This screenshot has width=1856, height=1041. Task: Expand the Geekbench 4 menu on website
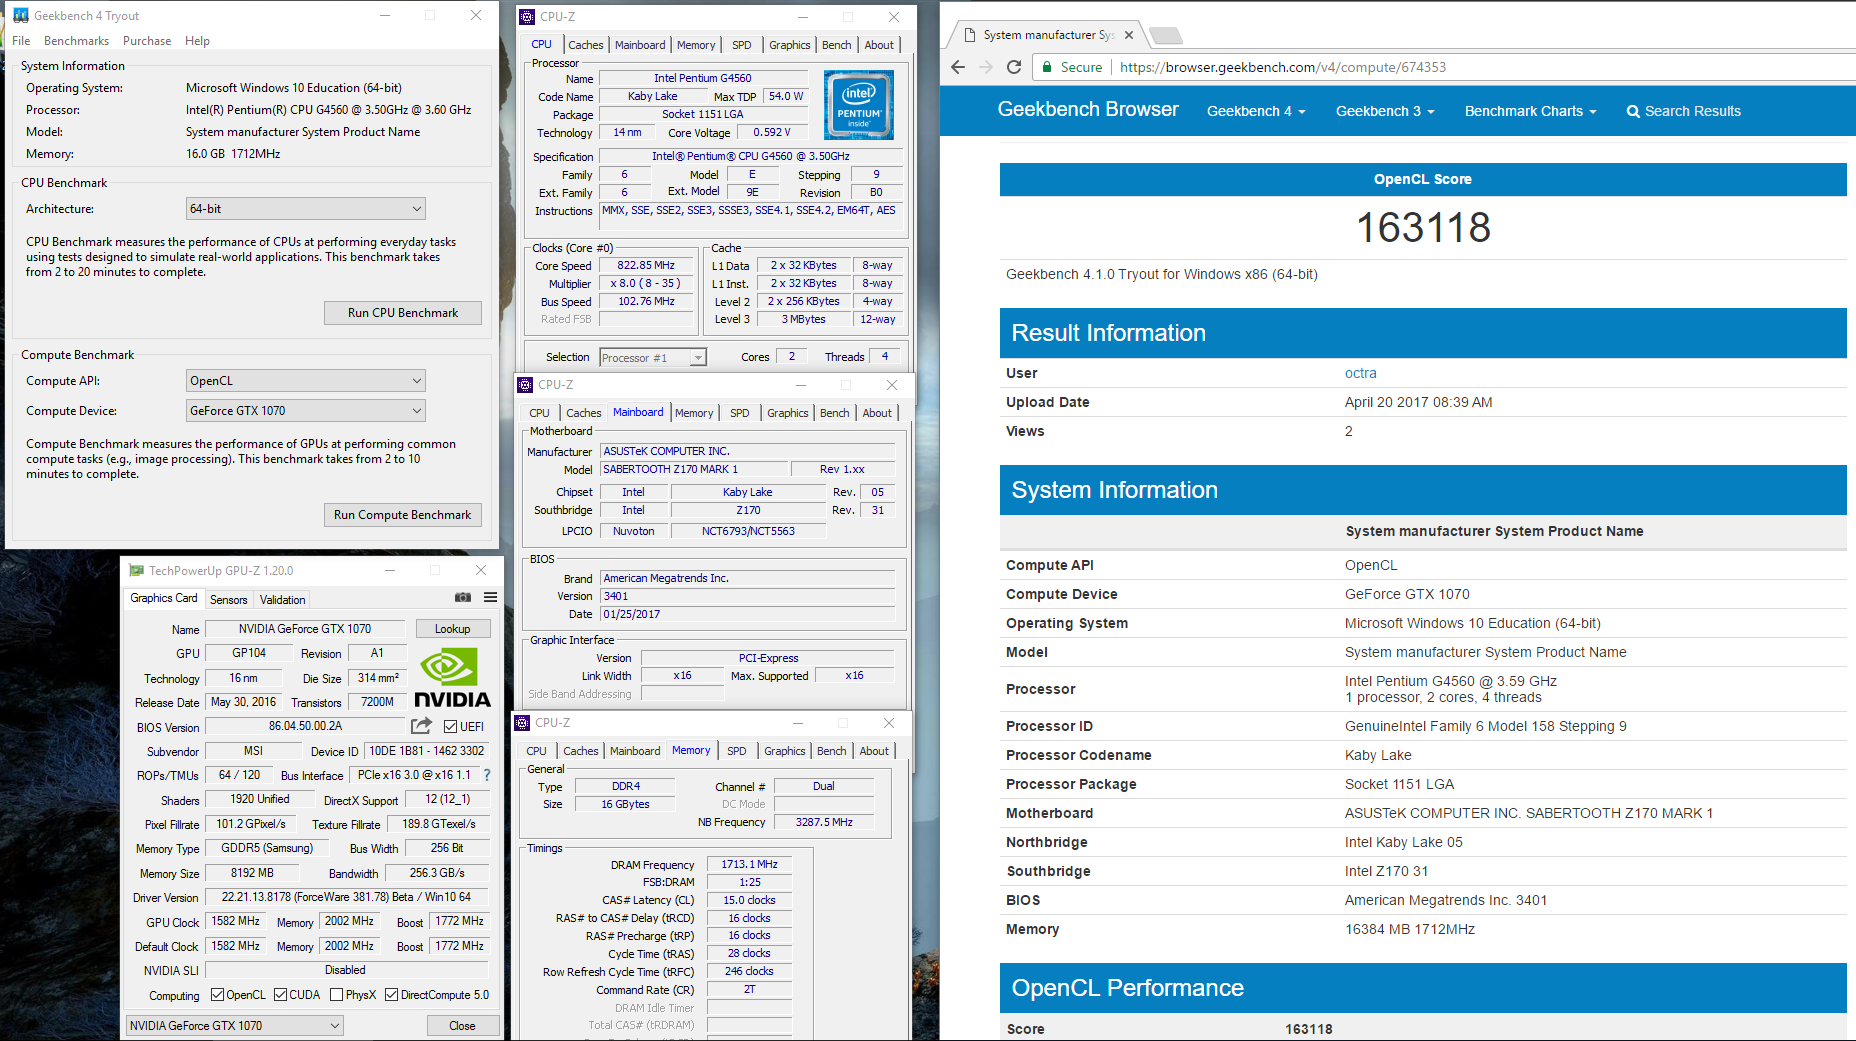click(1256, 111)
